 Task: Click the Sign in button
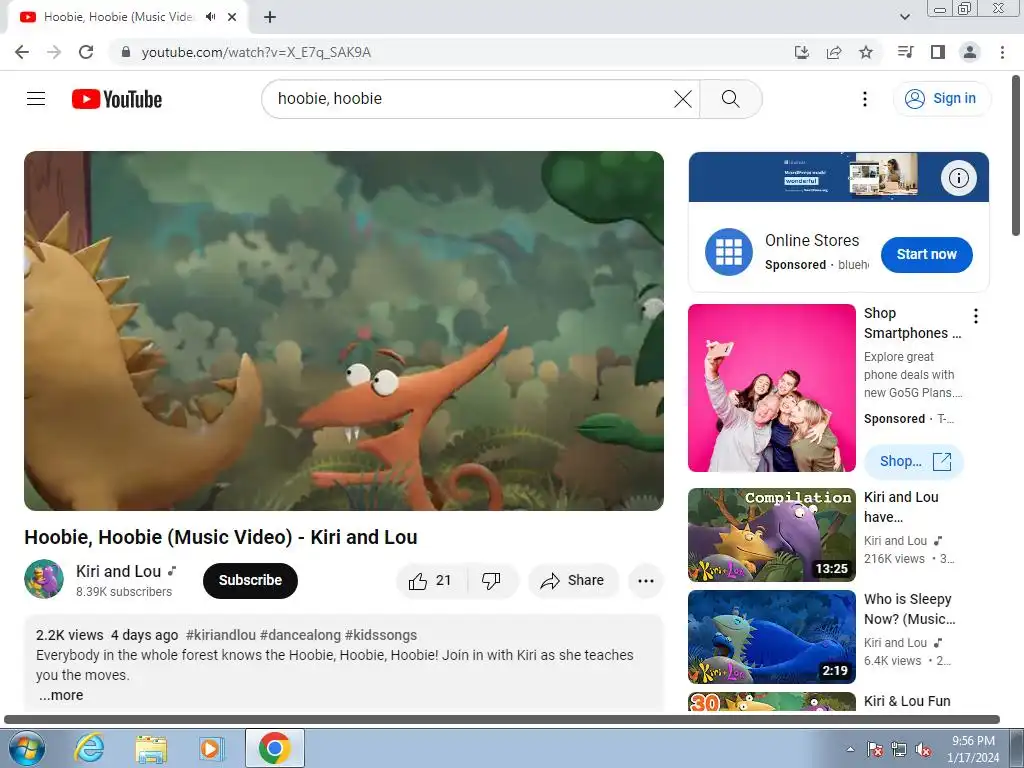click(x=941, y=99)
